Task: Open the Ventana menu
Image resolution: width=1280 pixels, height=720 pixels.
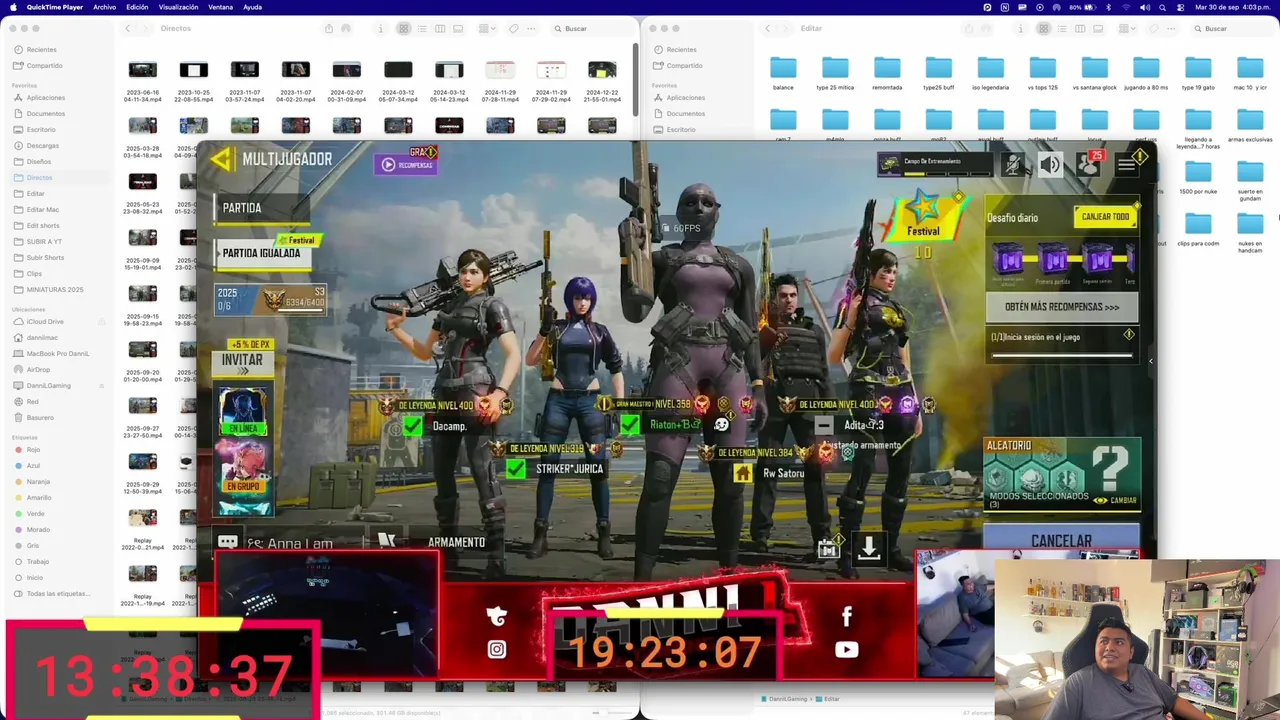Action: coord(220,7)
